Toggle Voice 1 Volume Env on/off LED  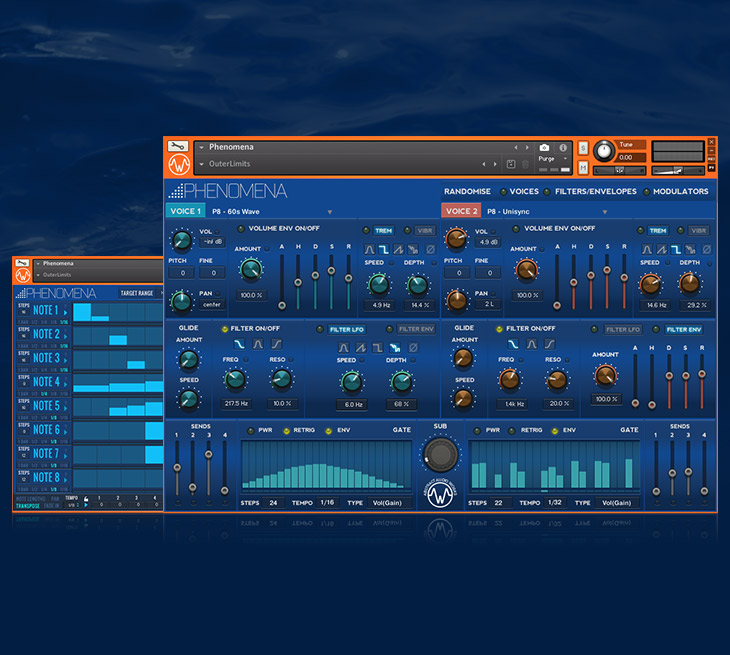241,229
